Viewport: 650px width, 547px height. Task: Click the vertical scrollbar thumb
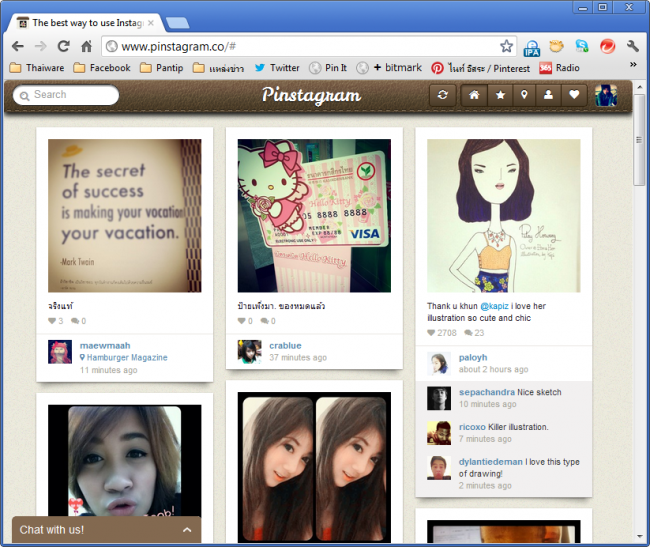[639, 140]
